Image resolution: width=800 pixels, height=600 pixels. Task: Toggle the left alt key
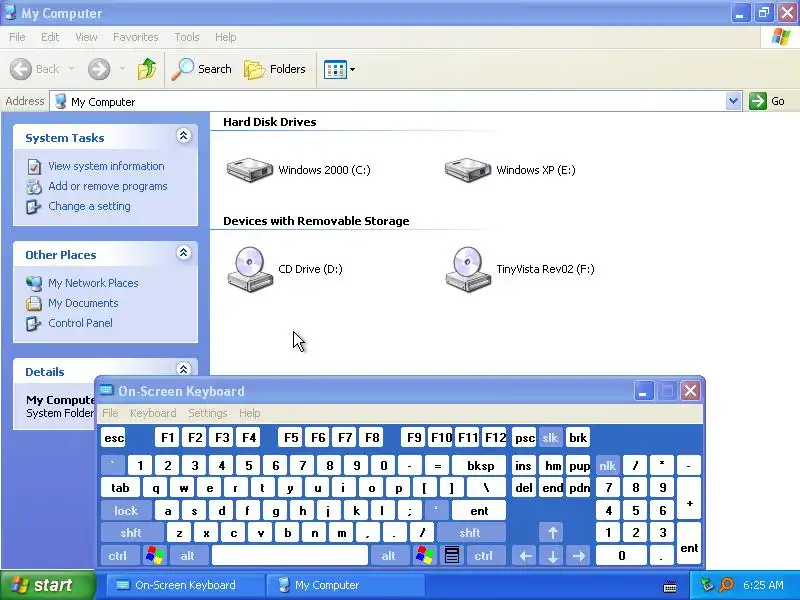click(188, 556)
